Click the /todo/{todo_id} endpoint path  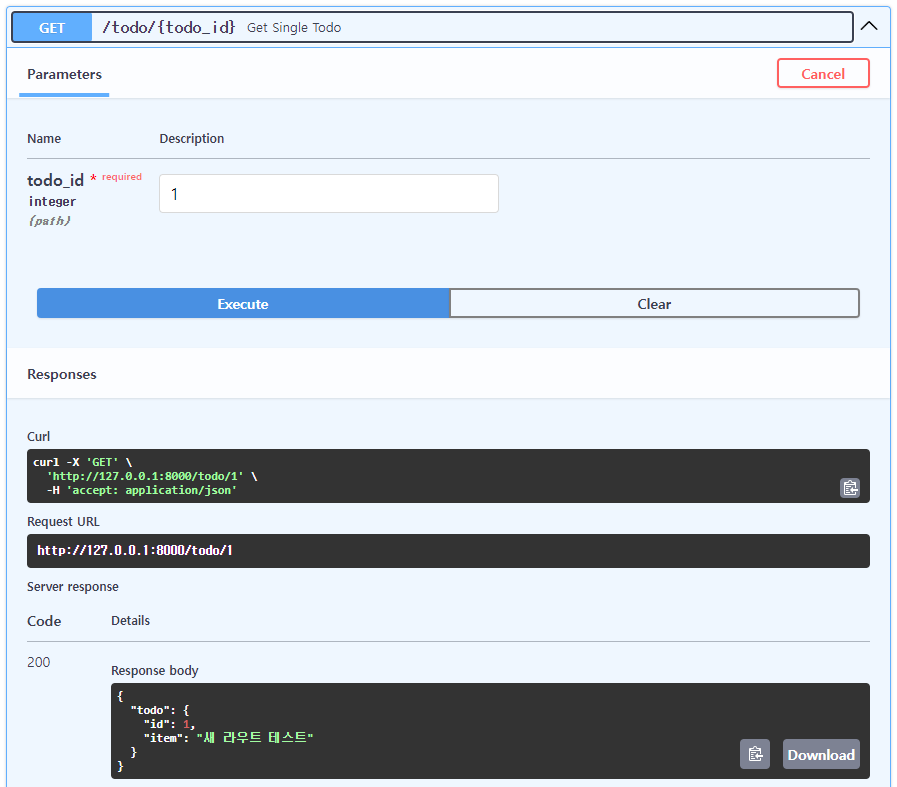click(x=168, y=27)
